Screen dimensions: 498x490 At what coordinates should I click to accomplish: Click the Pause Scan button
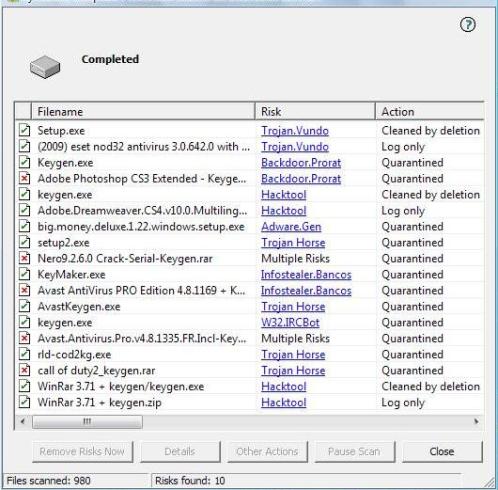point(355,452)
